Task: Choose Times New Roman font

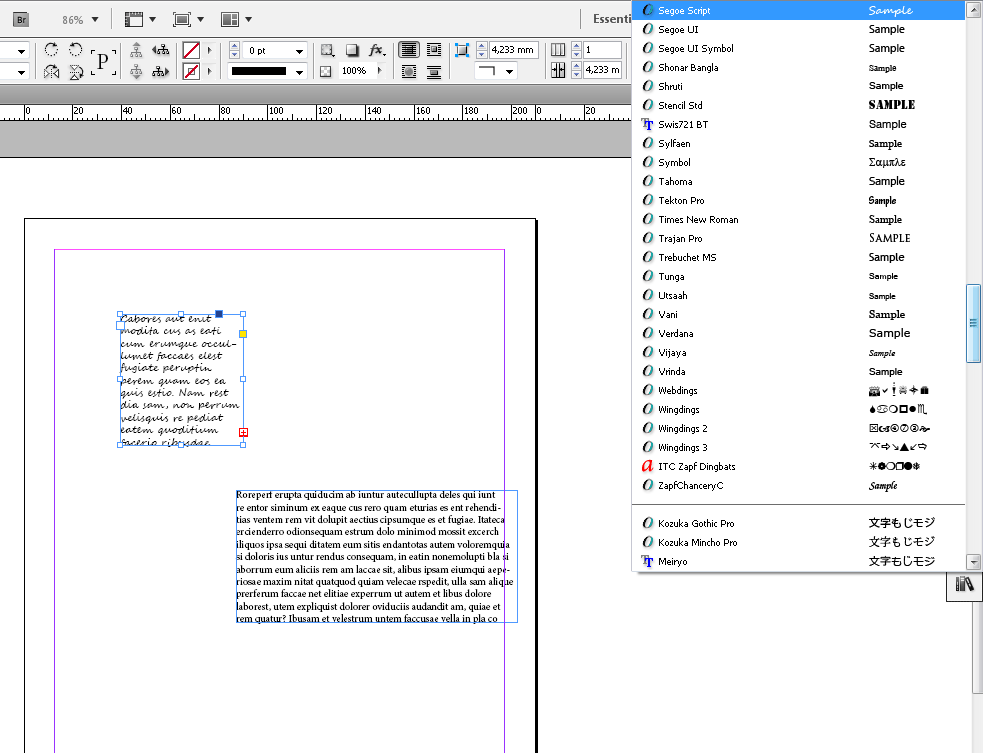Action: pos(798,219)
